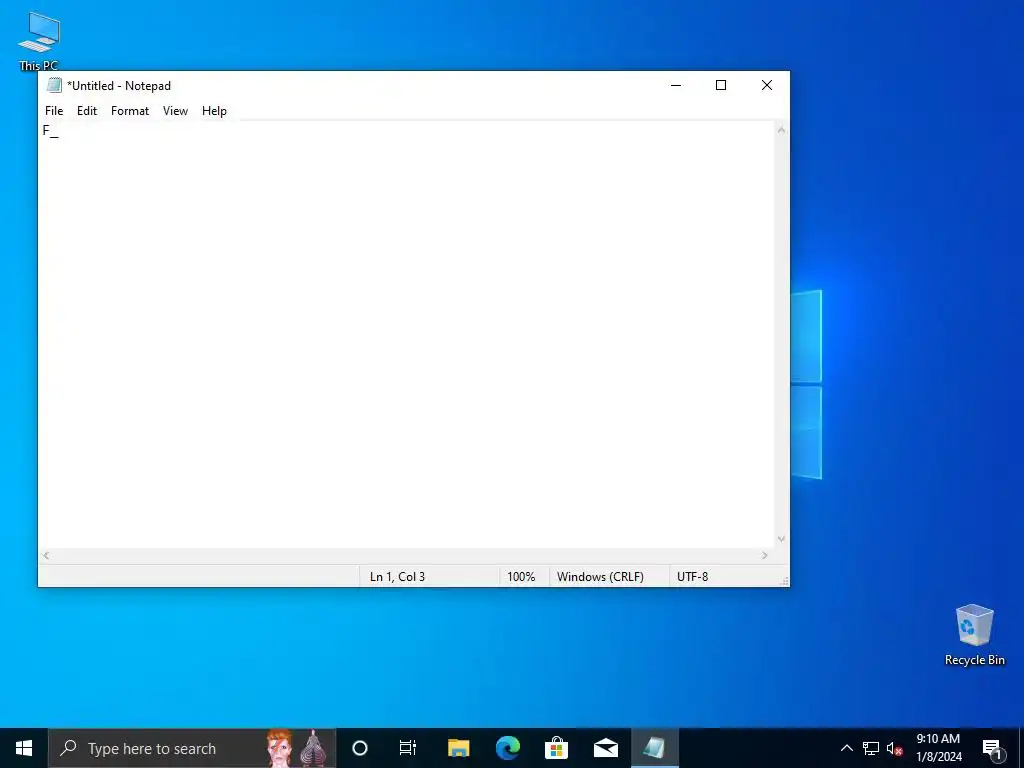Click the muted volume tray icon
This screenshot has height=768, width=1024.
pos(894,748)
